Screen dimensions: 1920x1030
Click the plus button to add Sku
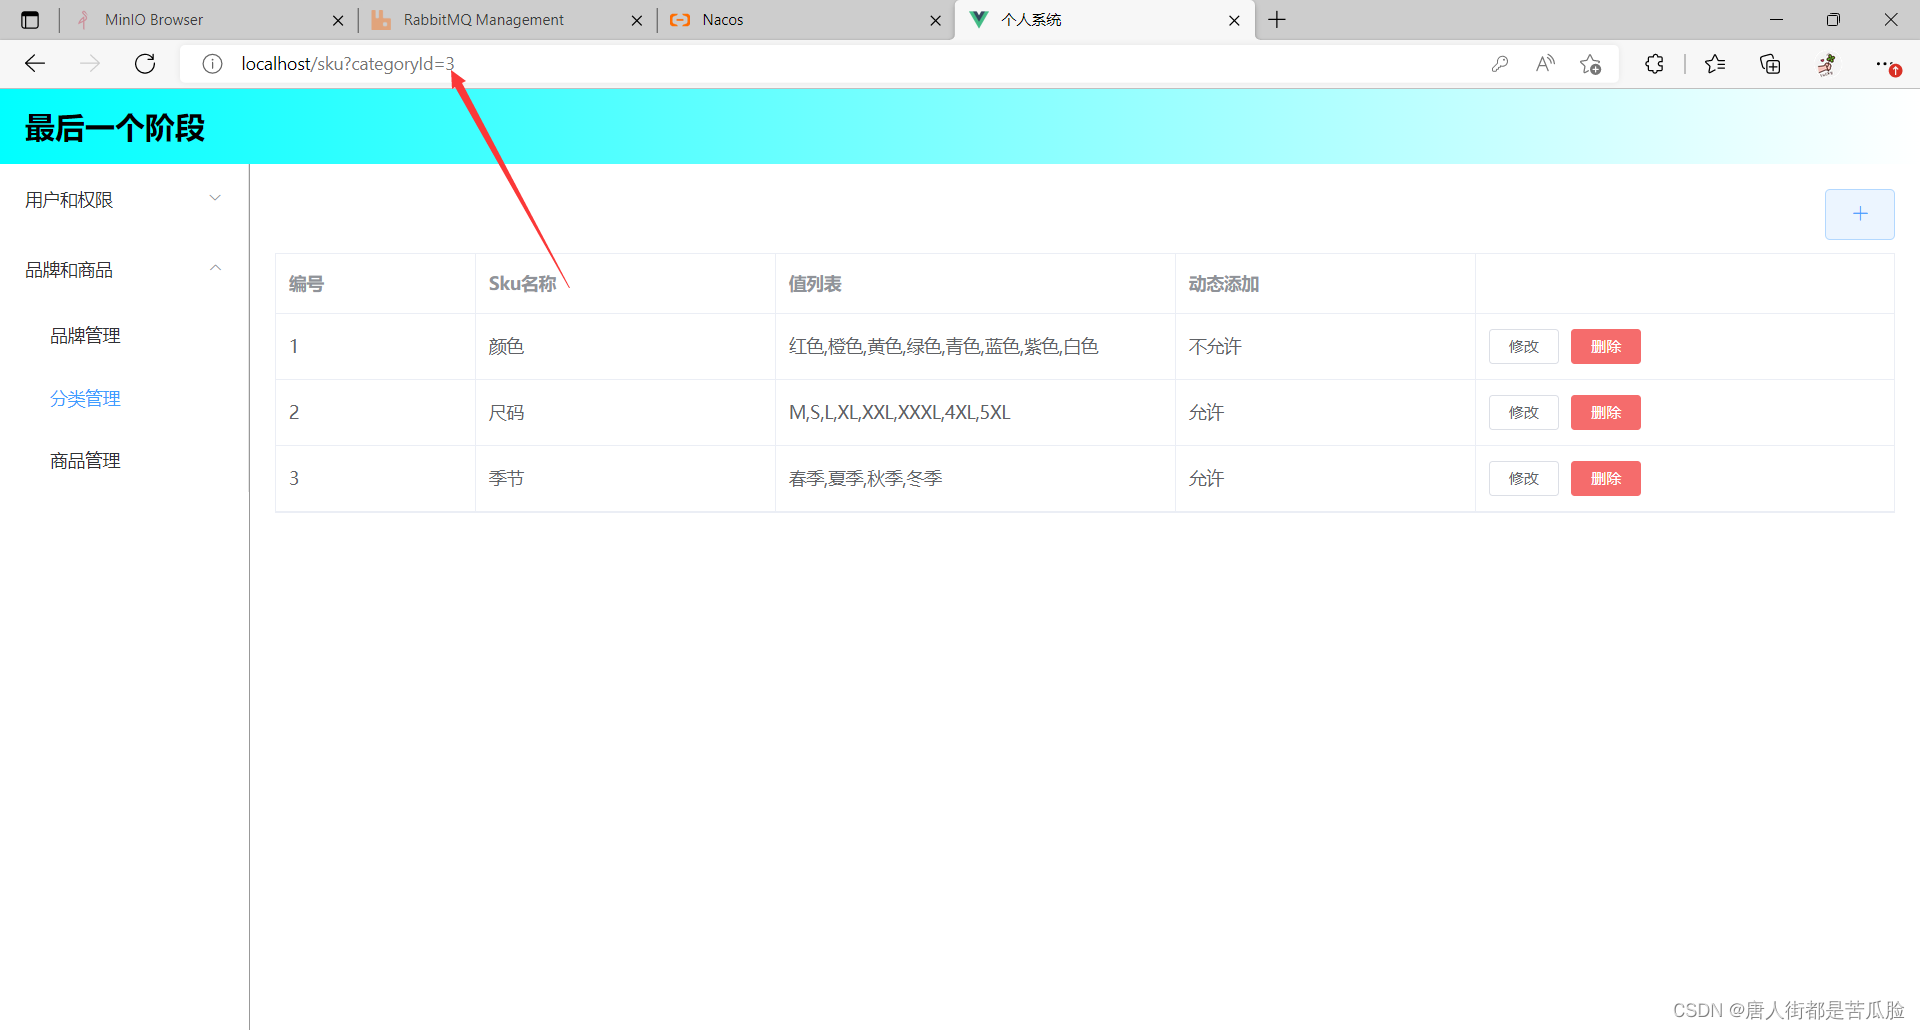(1859, 214)
